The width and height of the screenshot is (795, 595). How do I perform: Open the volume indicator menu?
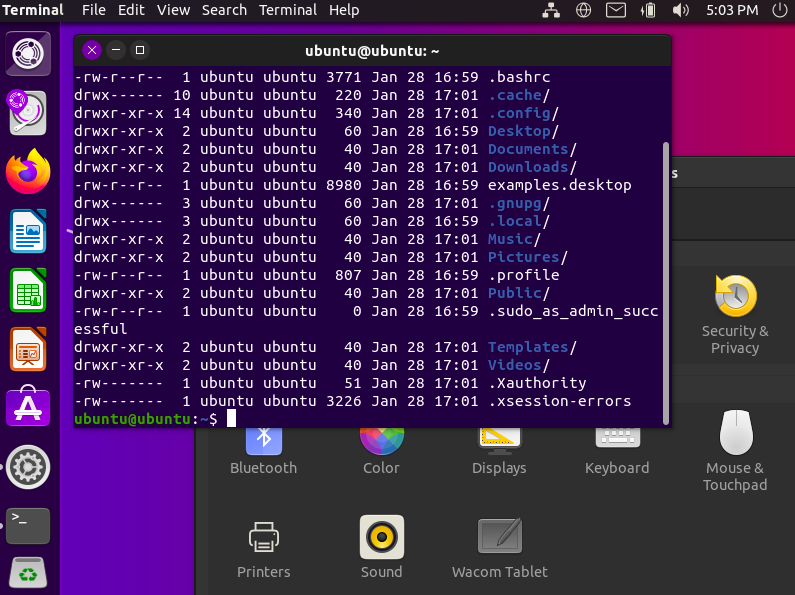pos(681,10)
